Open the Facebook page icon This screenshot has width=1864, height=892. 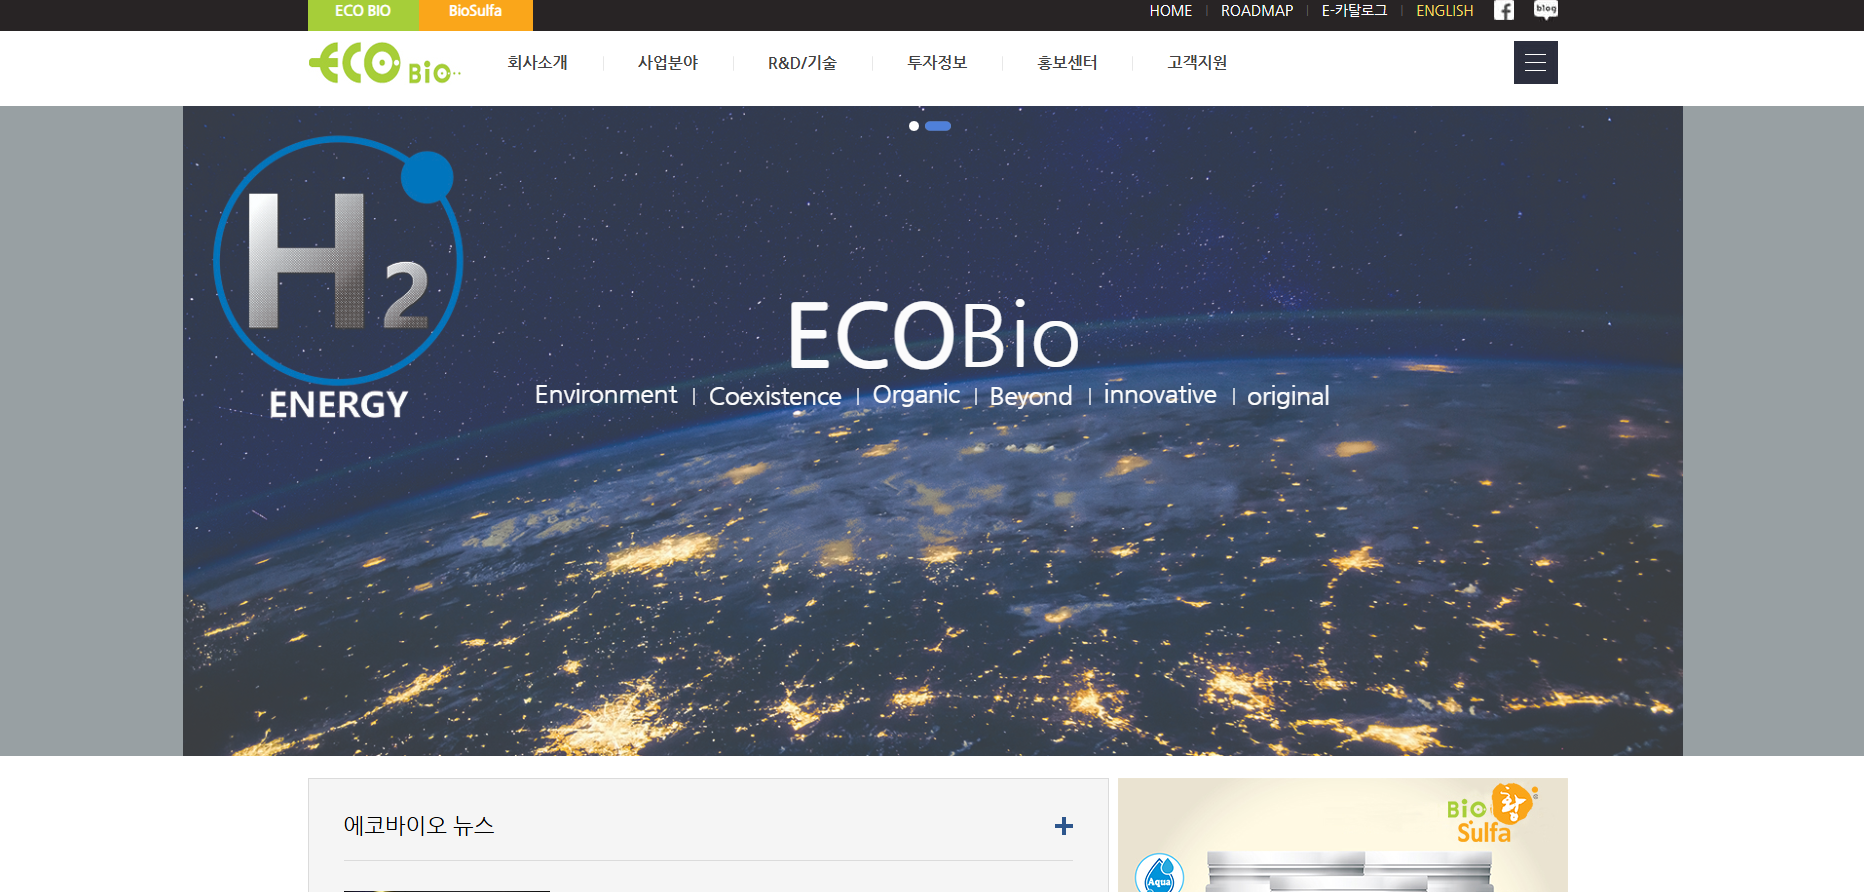(1504, 10)
